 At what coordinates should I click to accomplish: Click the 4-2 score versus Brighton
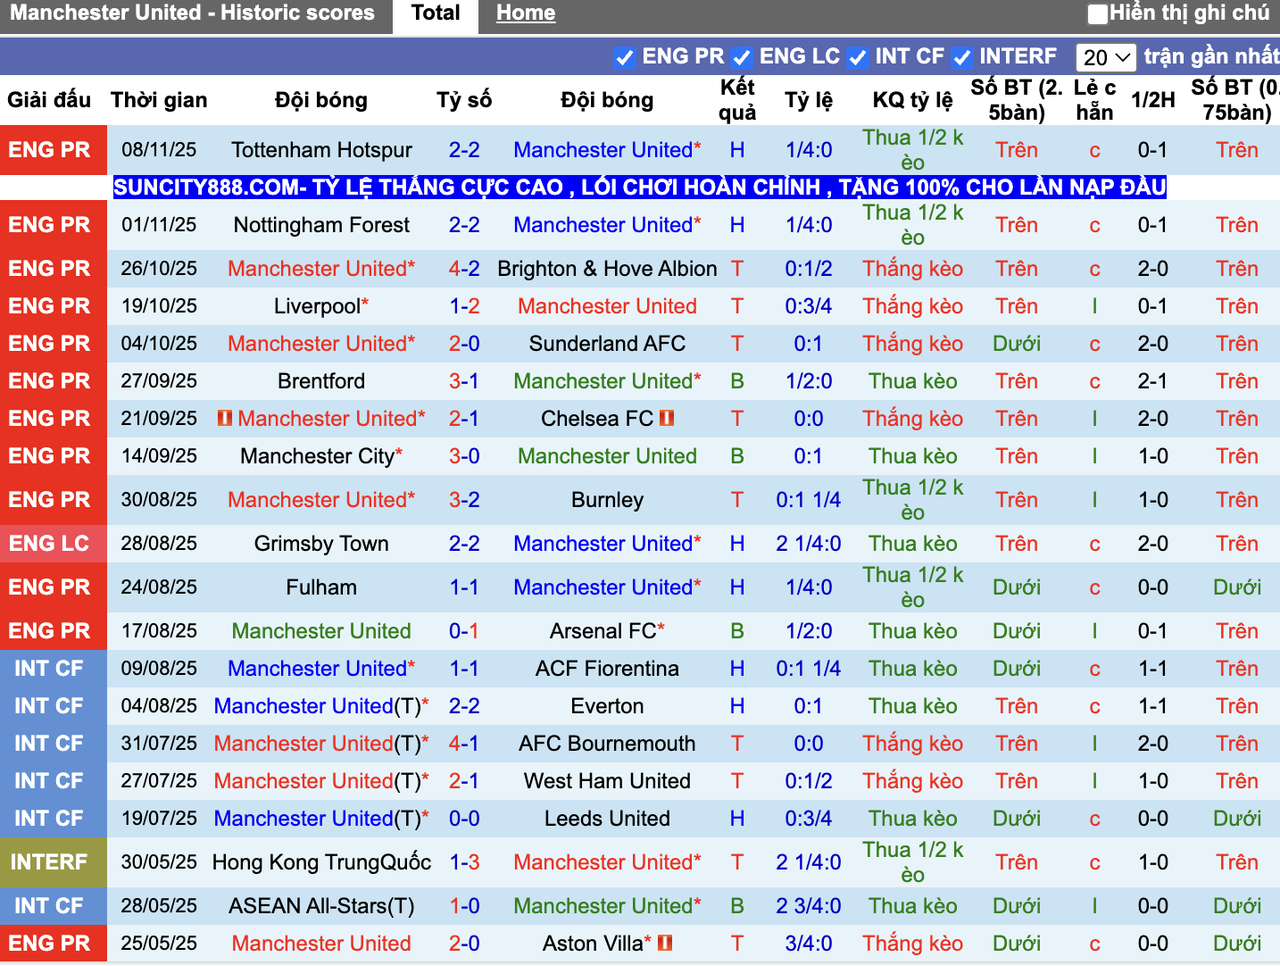click(x=464, y=269)
